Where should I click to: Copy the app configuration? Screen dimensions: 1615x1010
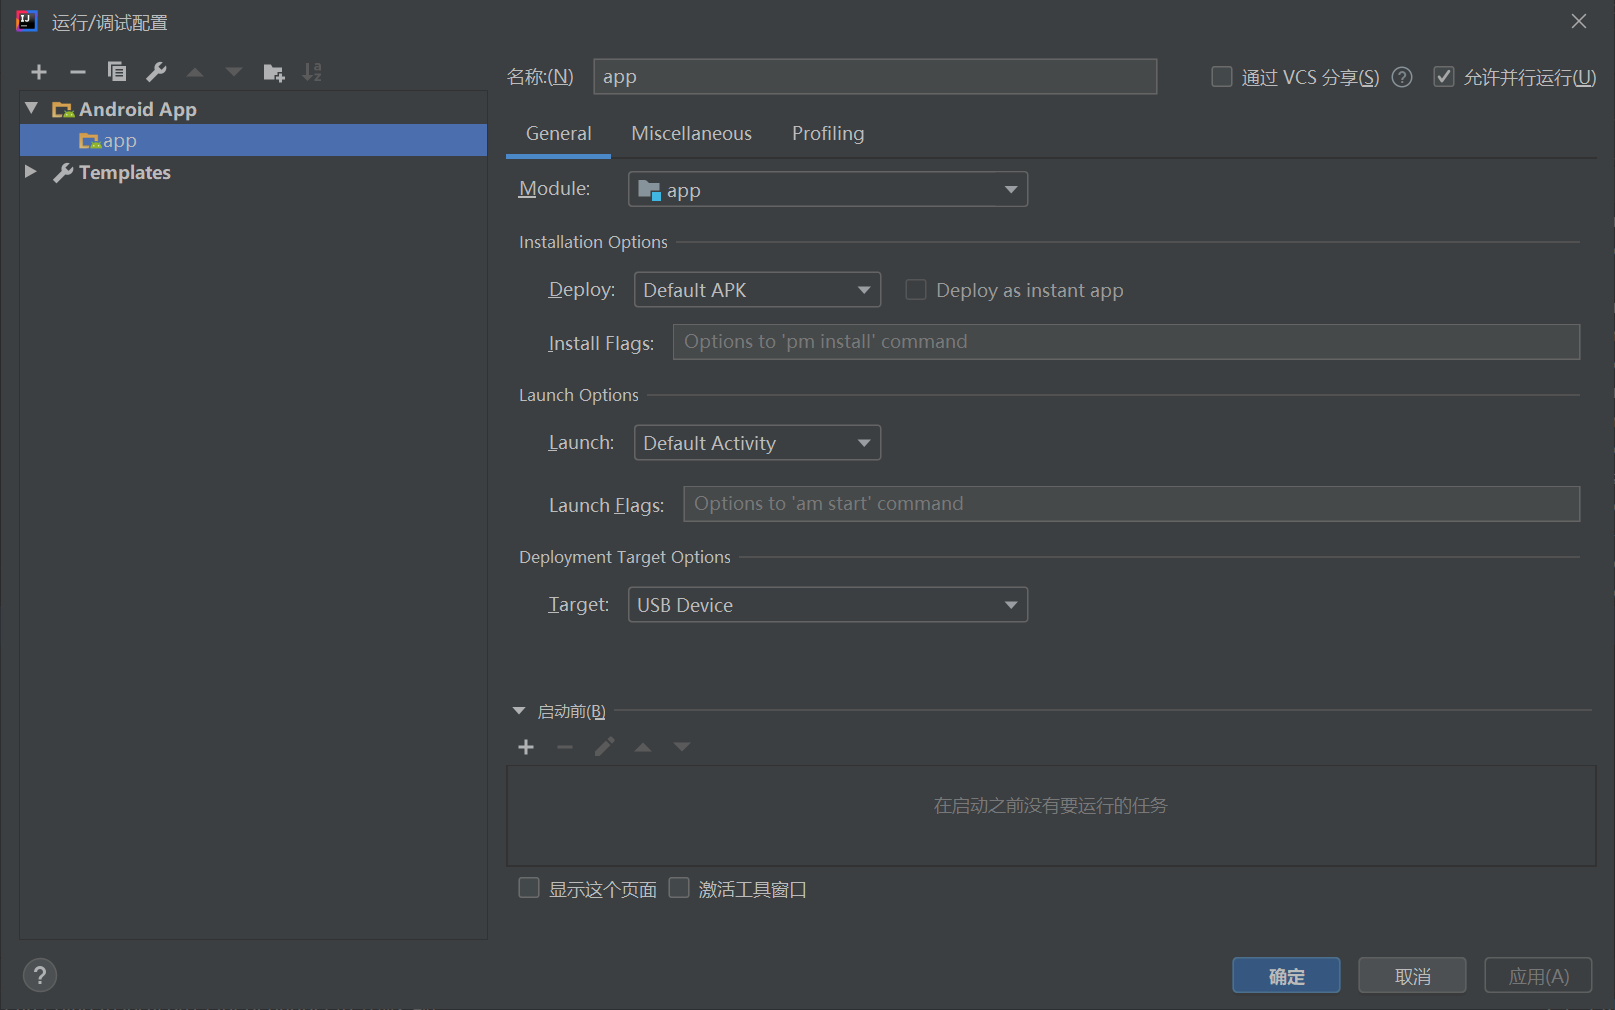pos(117,72)
